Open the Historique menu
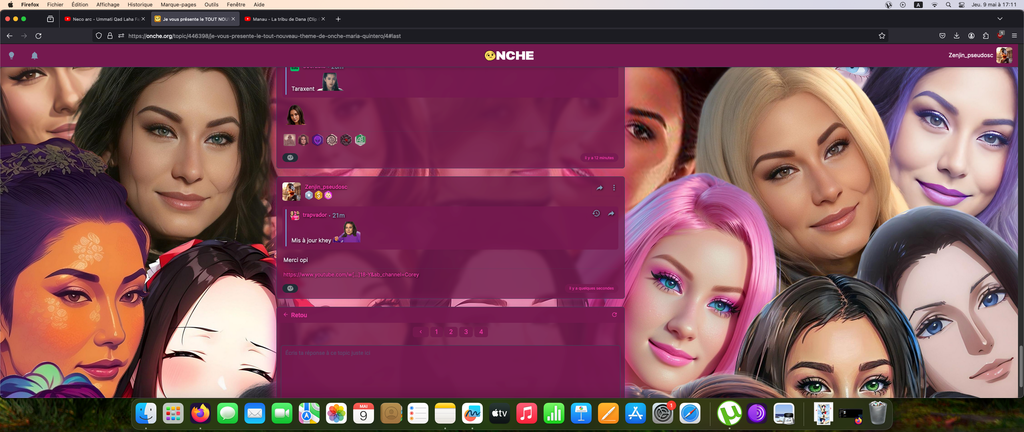Screen dimensions: 1024x432 click(140, 4)
